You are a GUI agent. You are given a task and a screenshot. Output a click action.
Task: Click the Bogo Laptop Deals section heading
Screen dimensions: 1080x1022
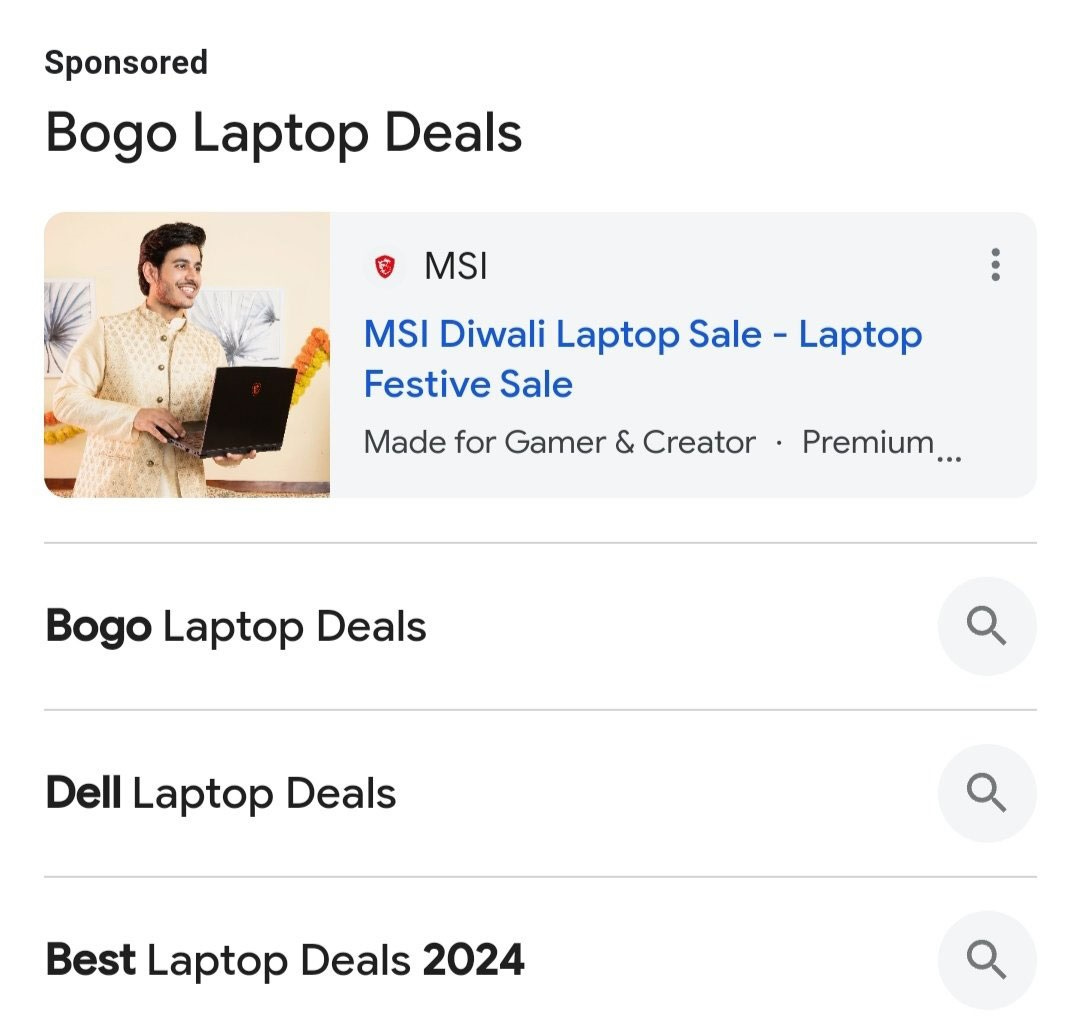[284, 133]
